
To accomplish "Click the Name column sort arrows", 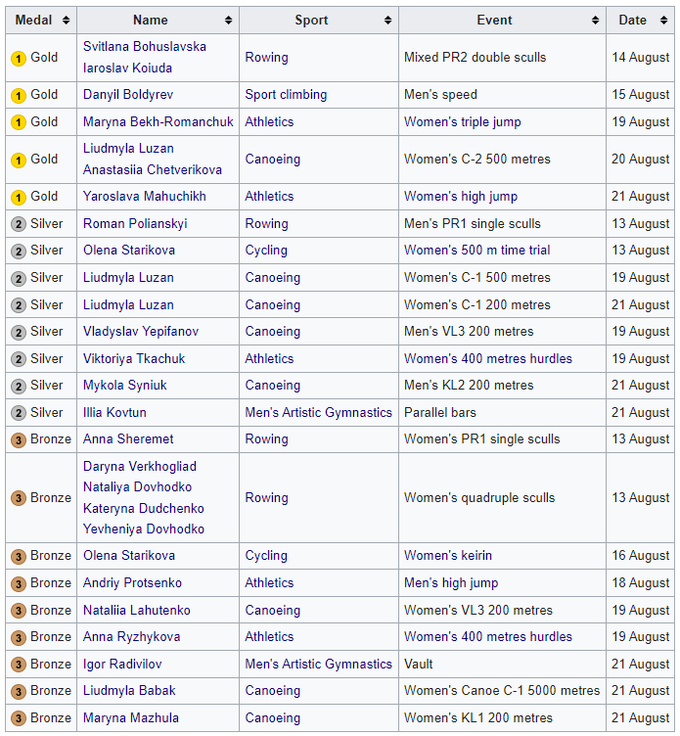I will 228,20.
